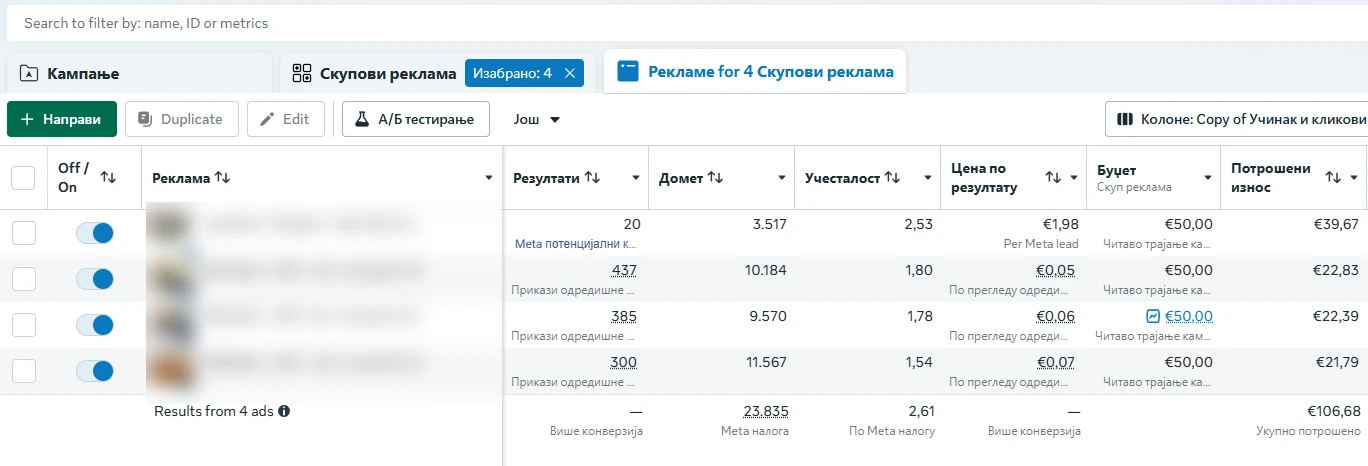Screen dimensions: 1368x466
Task: Click the Рекламе tab ad icon
Action: point(627,71)
